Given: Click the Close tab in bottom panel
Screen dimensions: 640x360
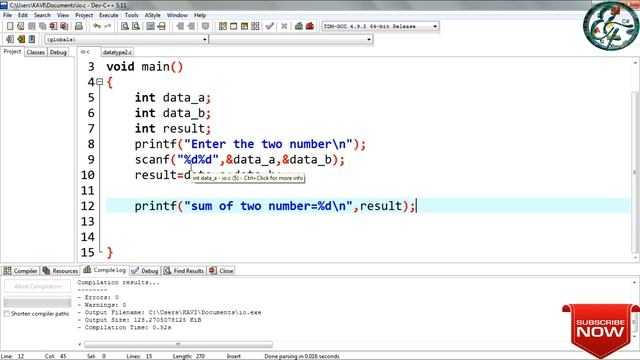Looking at the screenshot, I should click(221, 271).
